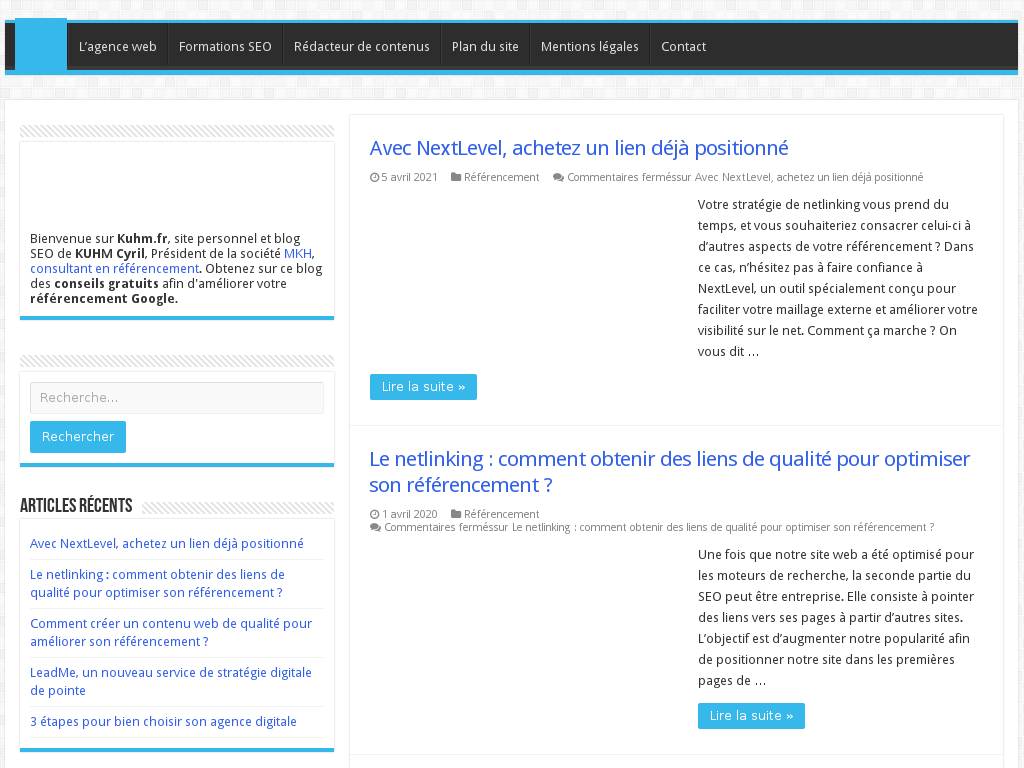Open the Contact page from navbar
The image size is (1024, 768).
point(683,47)
